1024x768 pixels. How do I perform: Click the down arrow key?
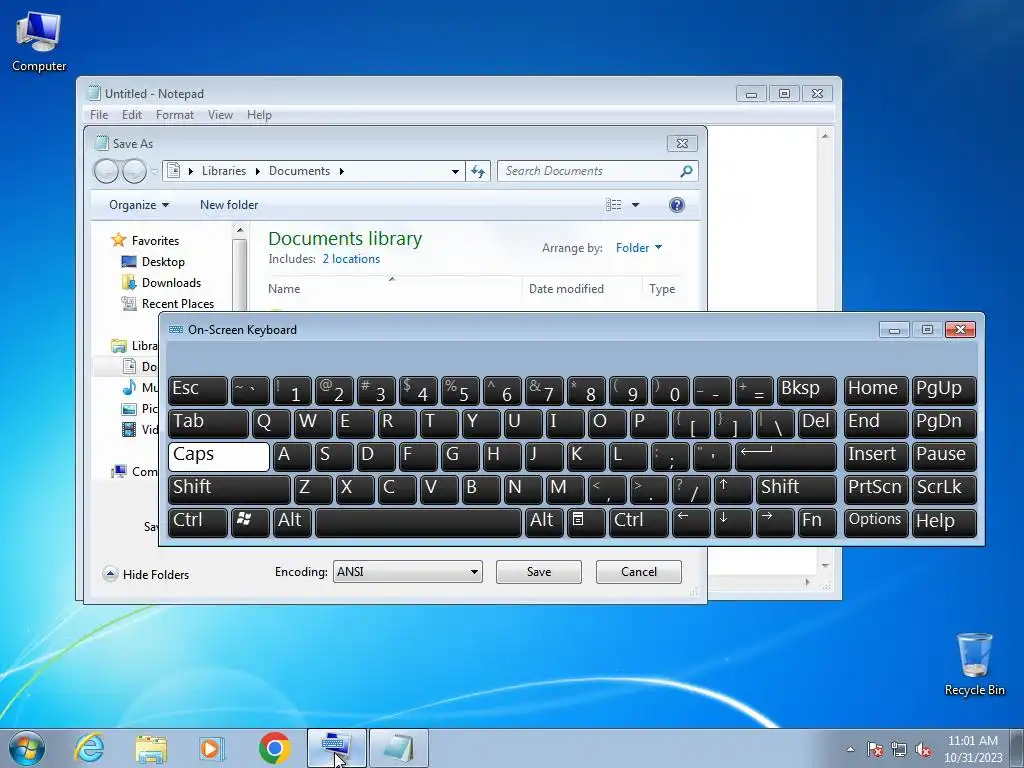tap(733, 522)
